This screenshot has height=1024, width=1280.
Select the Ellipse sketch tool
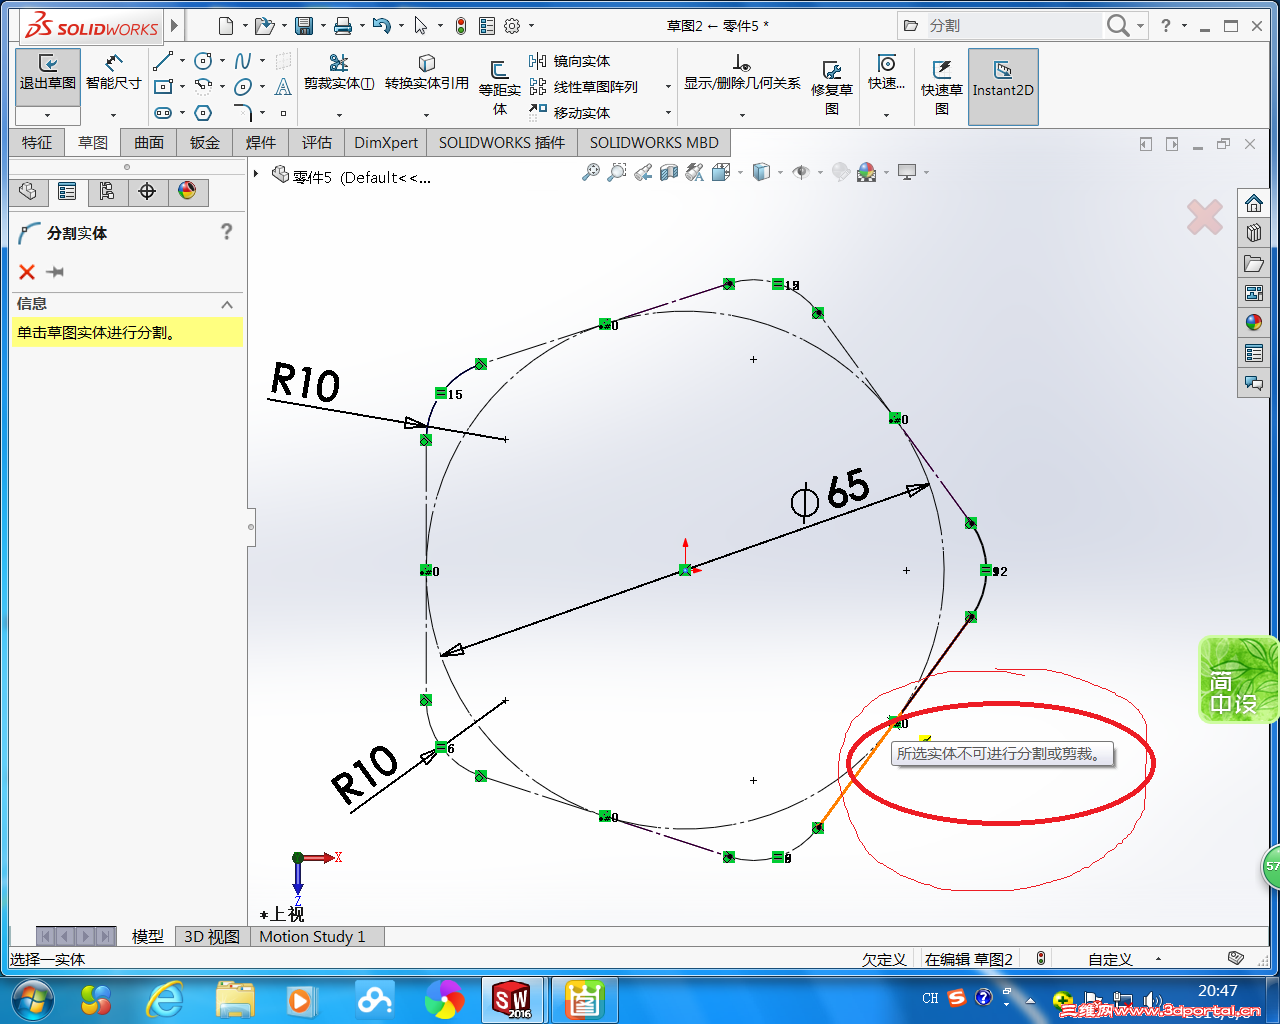coord(243,87)
